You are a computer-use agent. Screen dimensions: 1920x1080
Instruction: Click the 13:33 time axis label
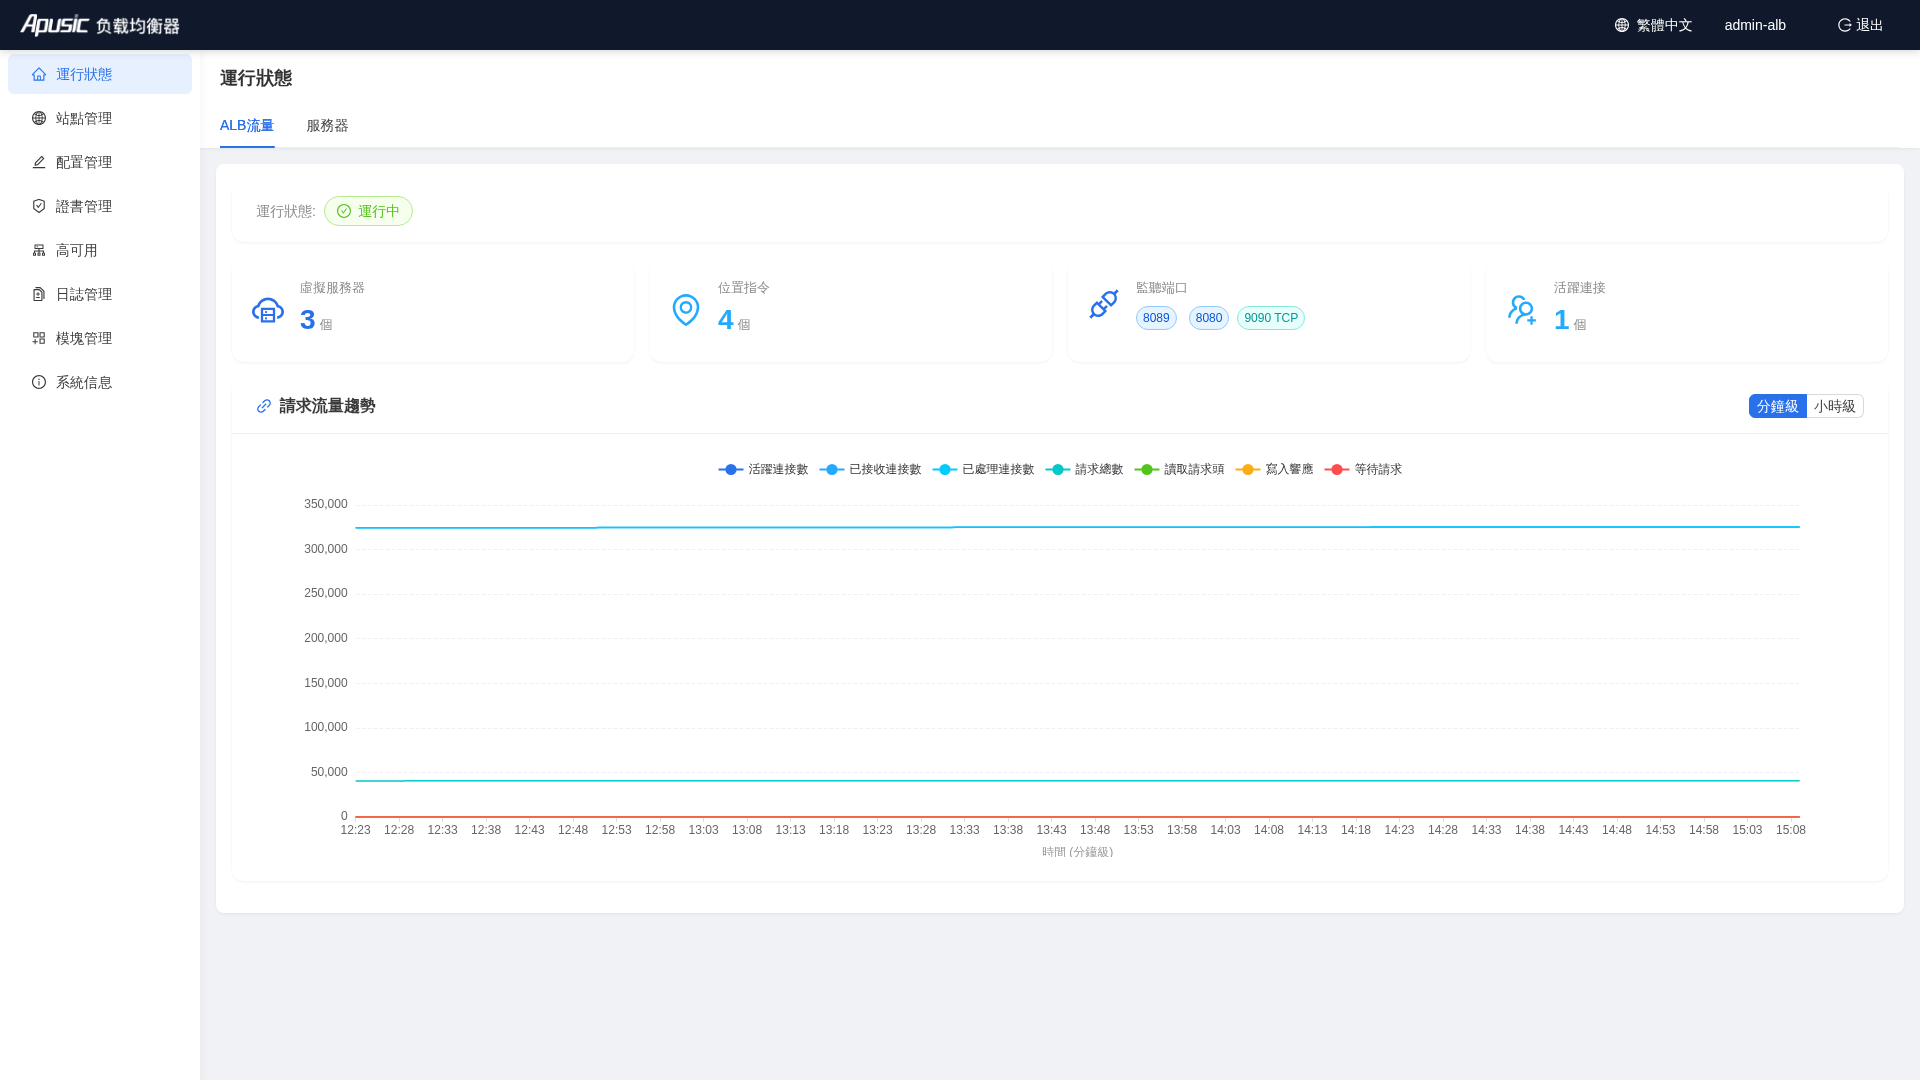click(x=964, y=830)
